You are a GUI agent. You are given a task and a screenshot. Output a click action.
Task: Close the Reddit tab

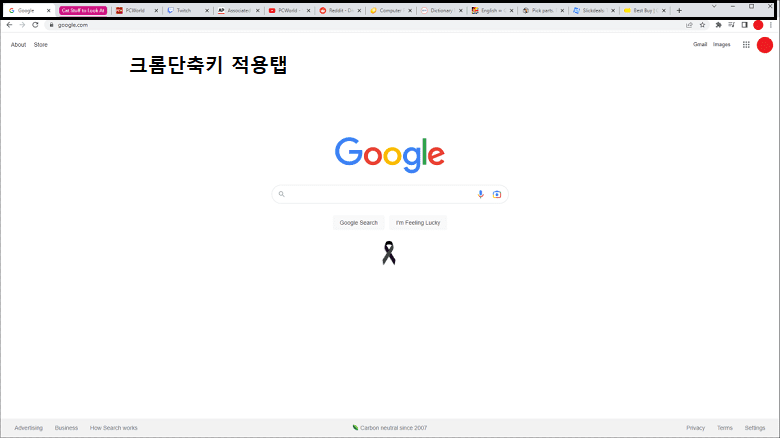tap(359, 10)
